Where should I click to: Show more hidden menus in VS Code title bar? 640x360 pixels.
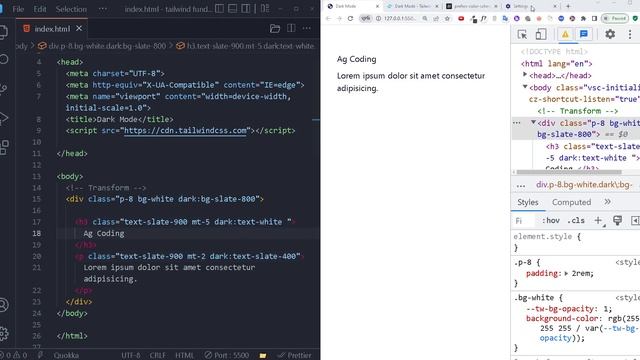tap(102, 9)
